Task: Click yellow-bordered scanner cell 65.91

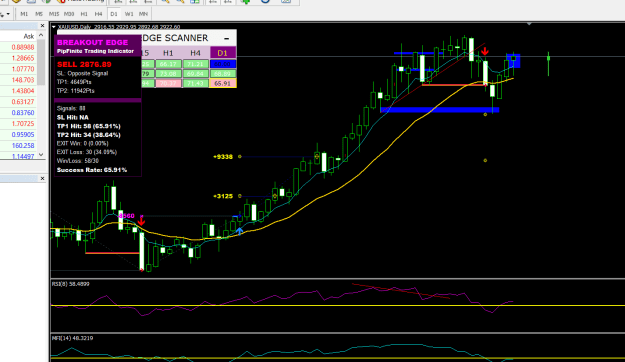Action: 223,83
